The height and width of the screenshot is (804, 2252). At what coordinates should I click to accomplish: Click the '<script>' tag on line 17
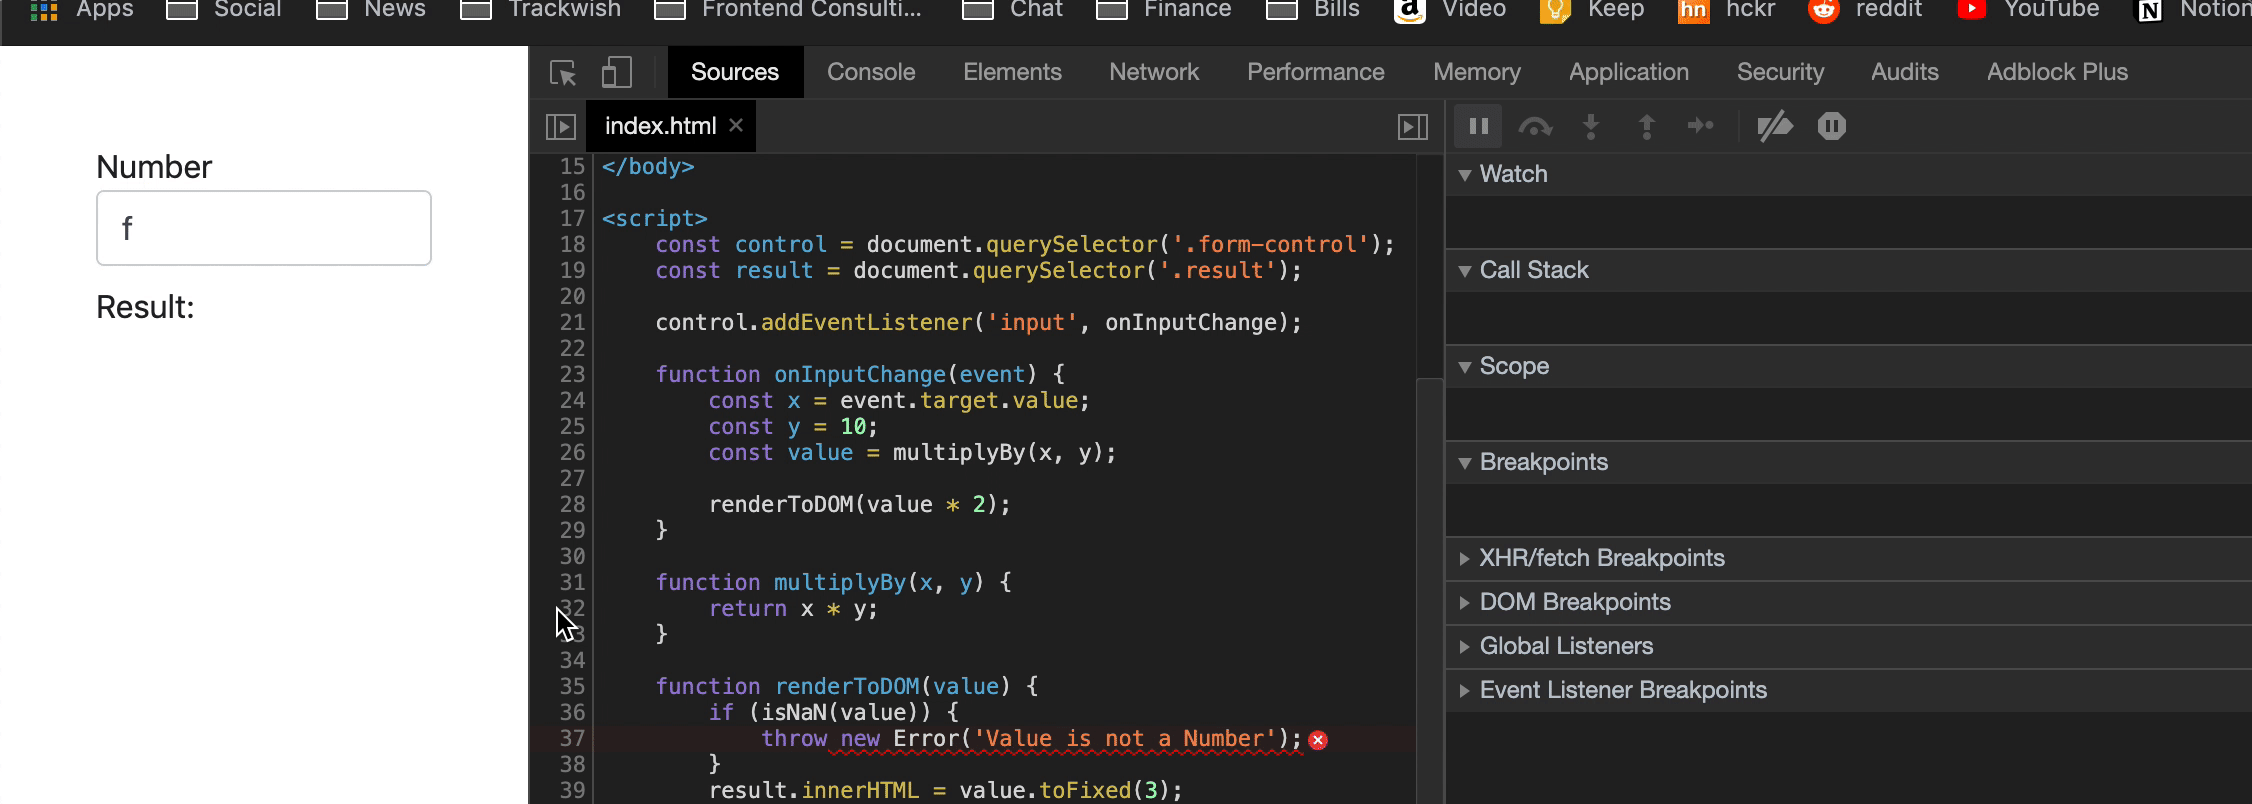pyautogui.click(x=655, y=219)
